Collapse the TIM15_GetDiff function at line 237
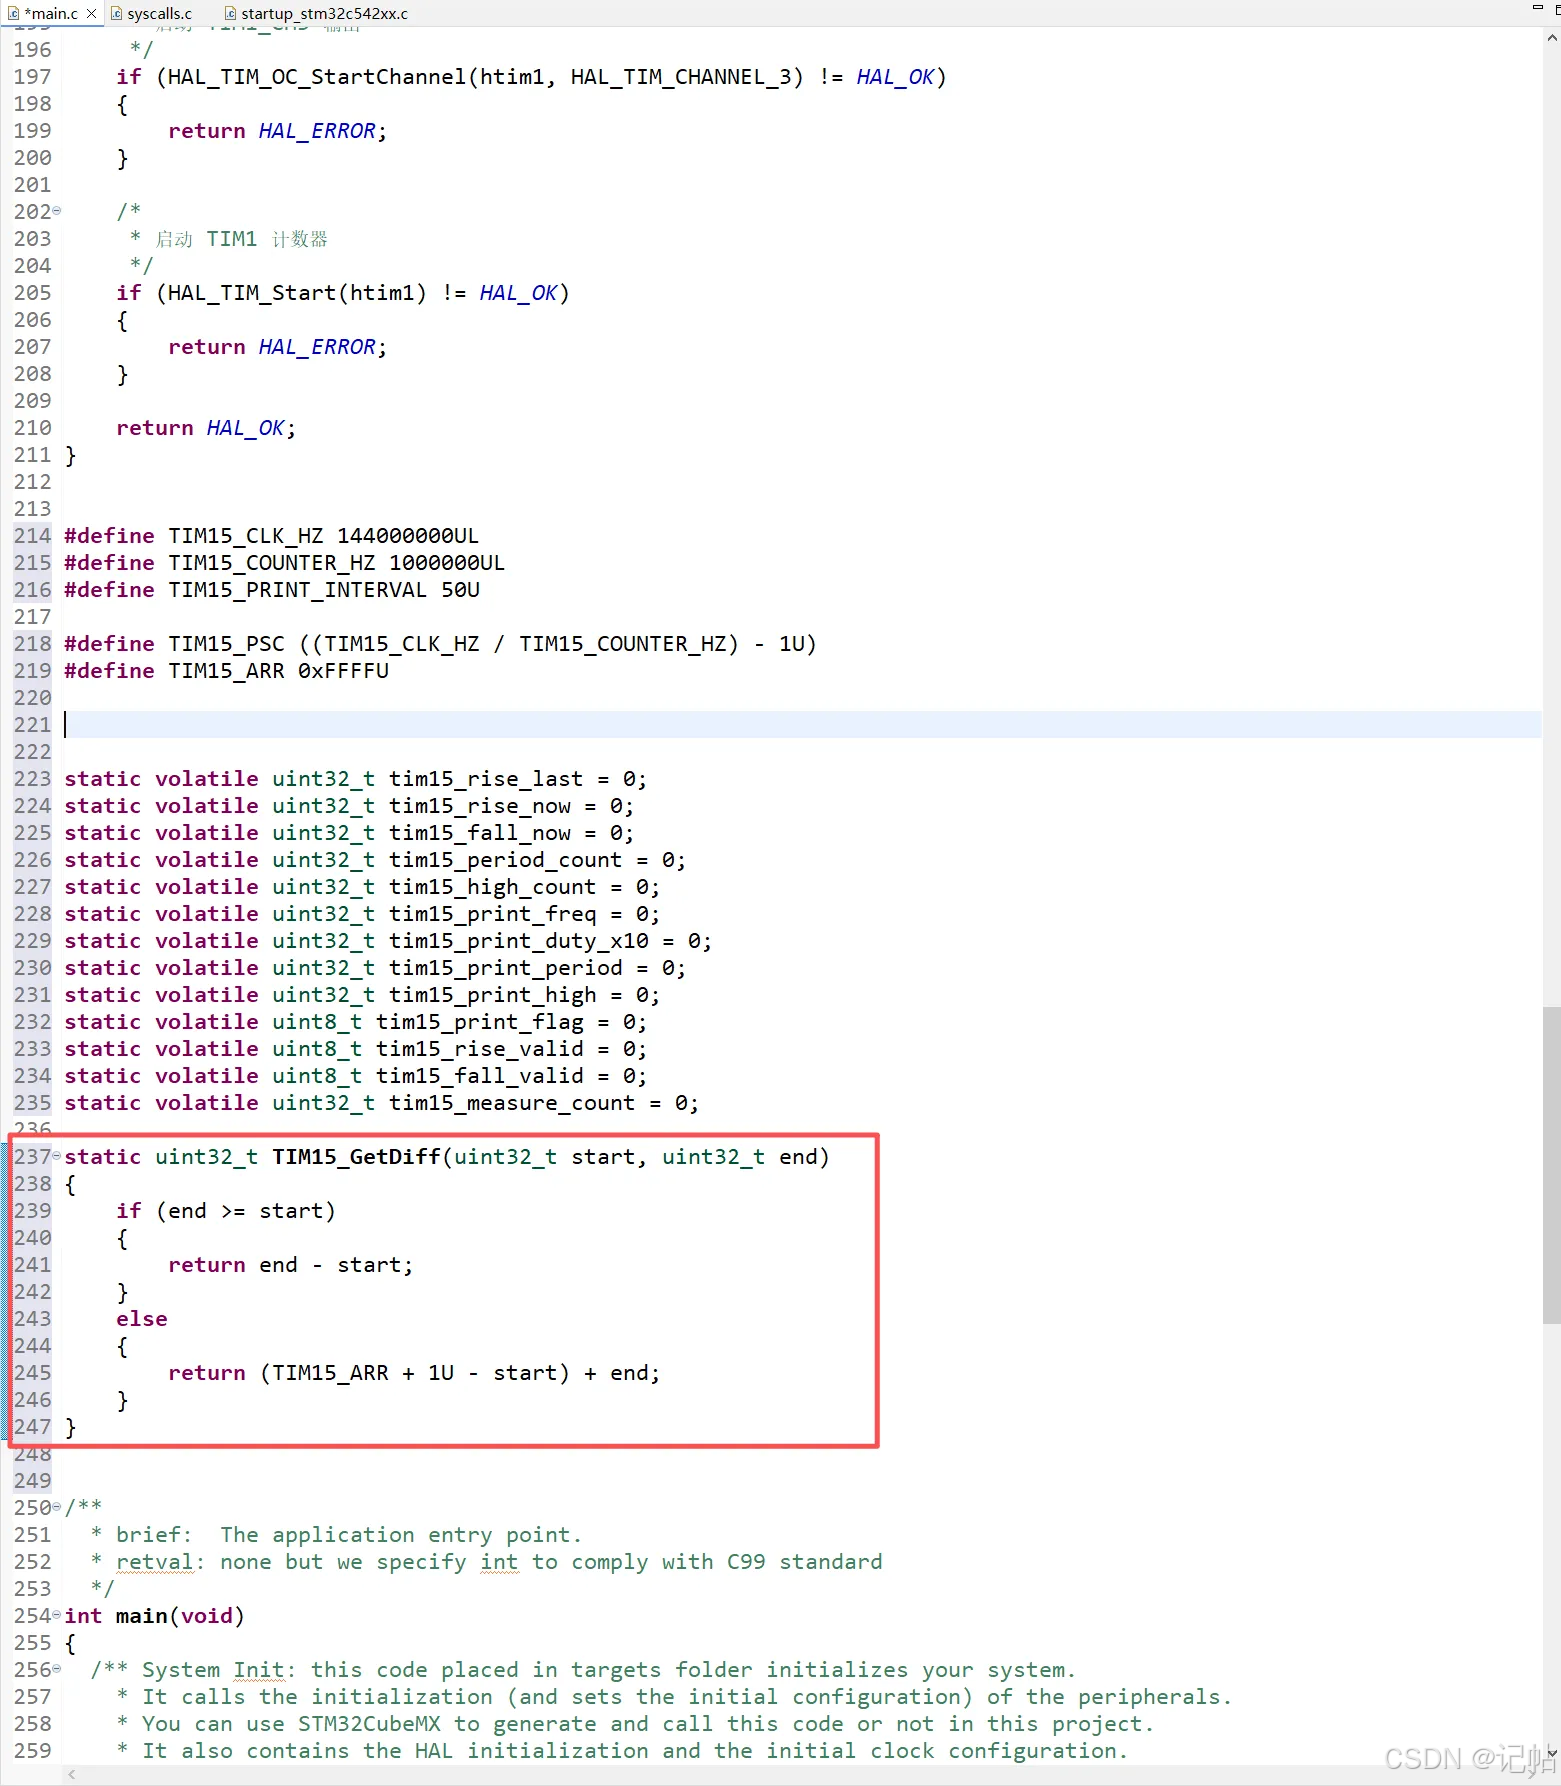The image size is (1561, 1786). (x=57, y=1156)
